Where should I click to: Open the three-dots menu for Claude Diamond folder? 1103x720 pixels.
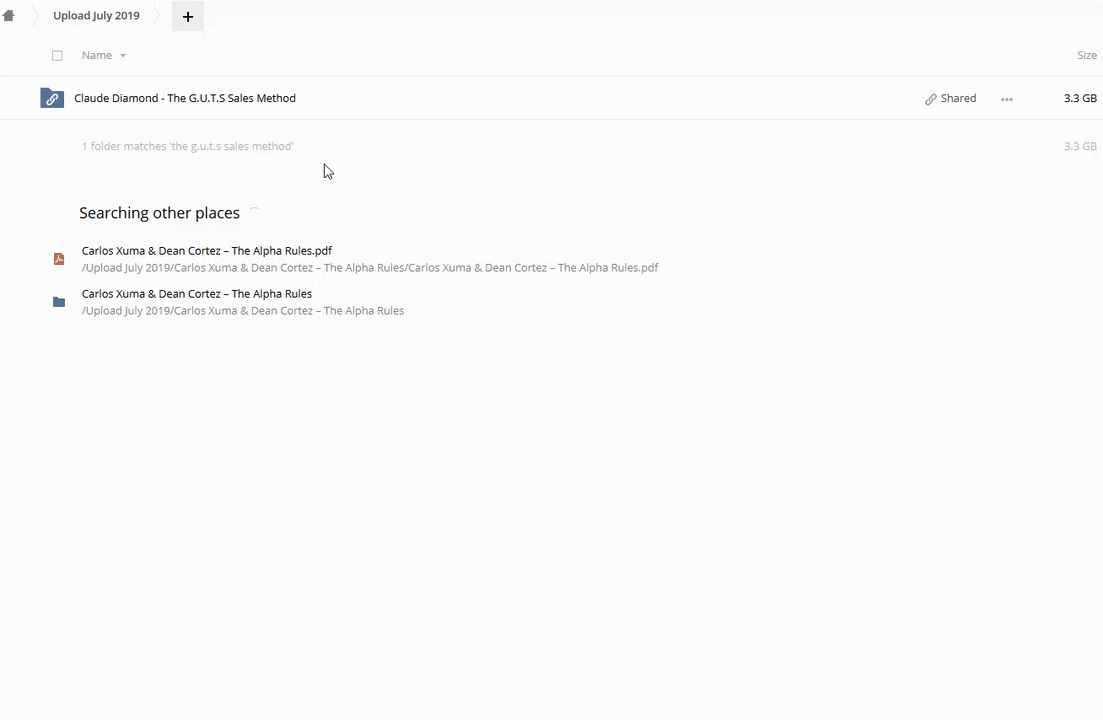[x=1006, y=99]
